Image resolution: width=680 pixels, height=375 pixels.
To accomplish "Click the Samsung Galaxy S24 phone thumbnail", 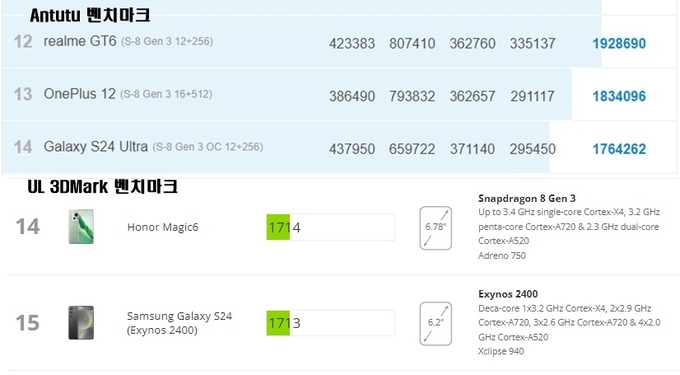I will tap(81, 323).
